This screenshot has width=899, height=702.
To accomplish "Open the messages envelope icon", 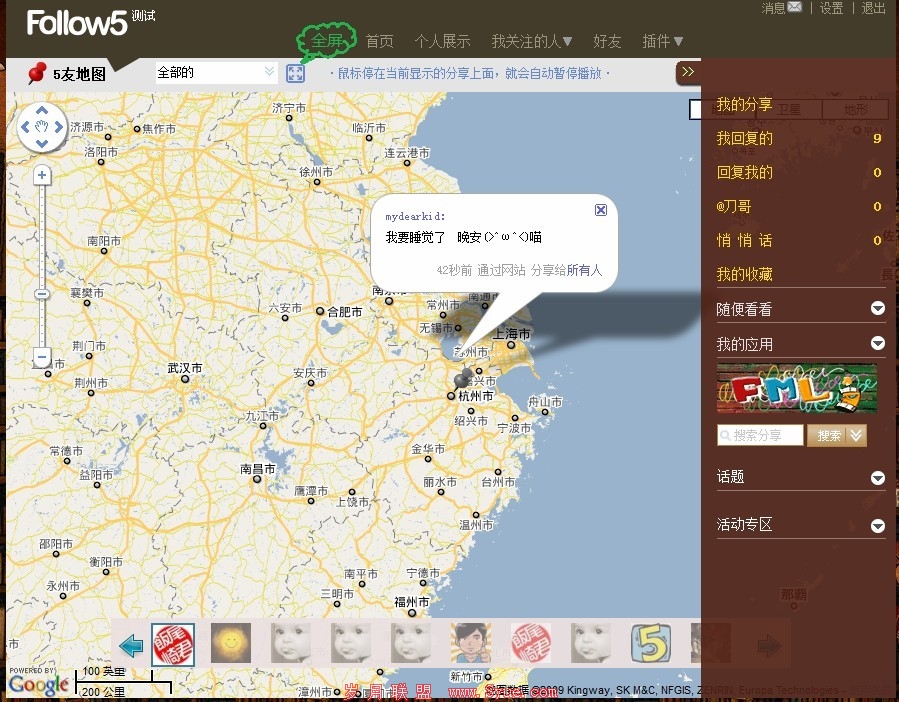I will 795,7.
